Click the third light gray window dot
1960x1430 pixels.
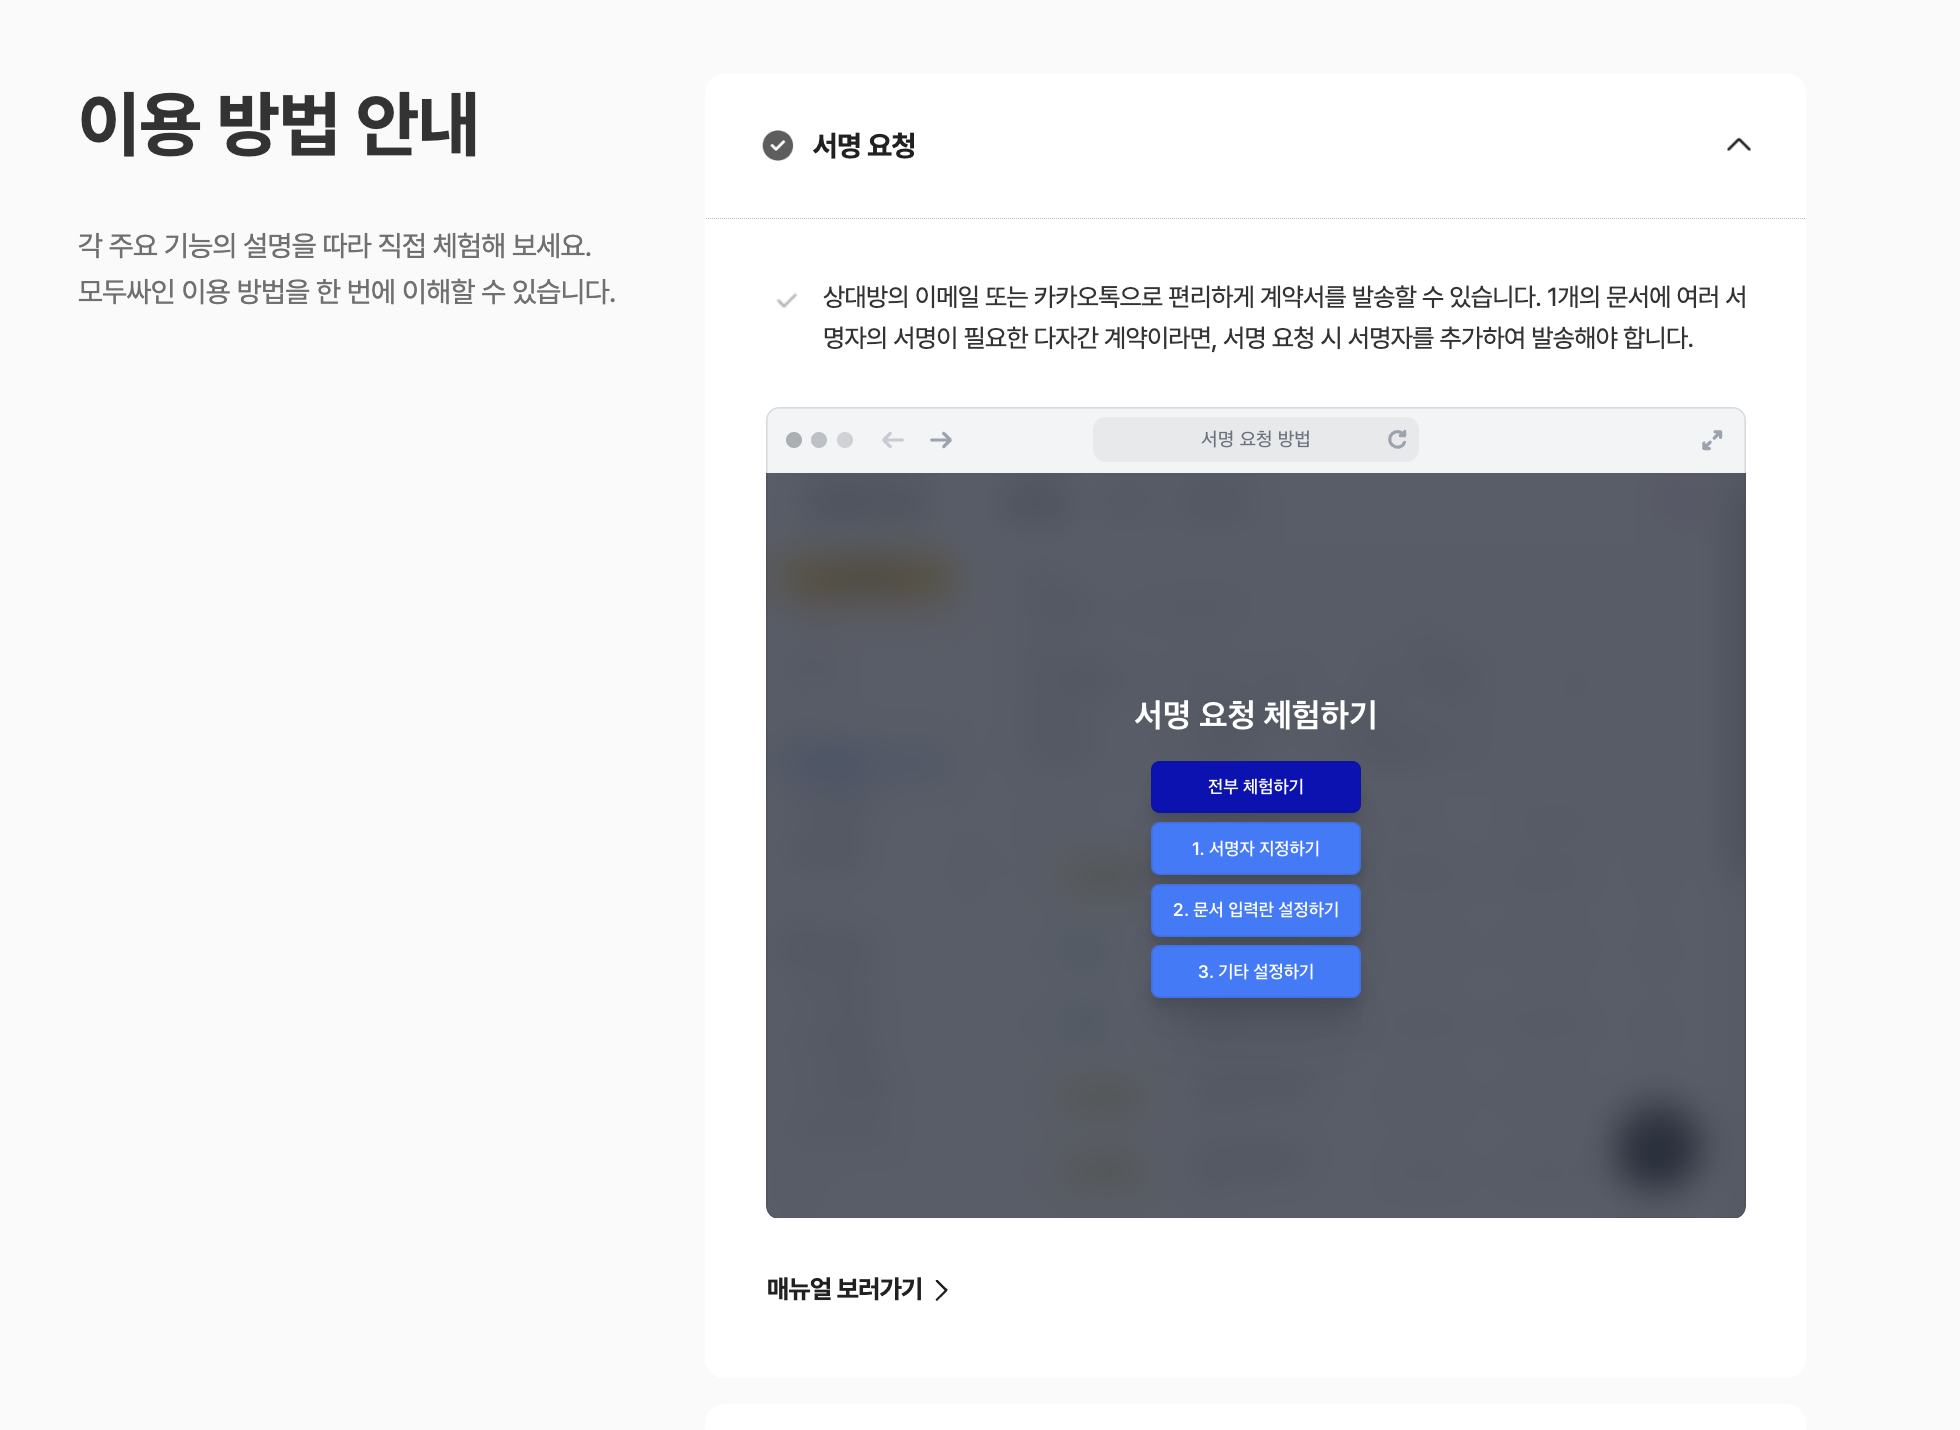tap(845, 440)
